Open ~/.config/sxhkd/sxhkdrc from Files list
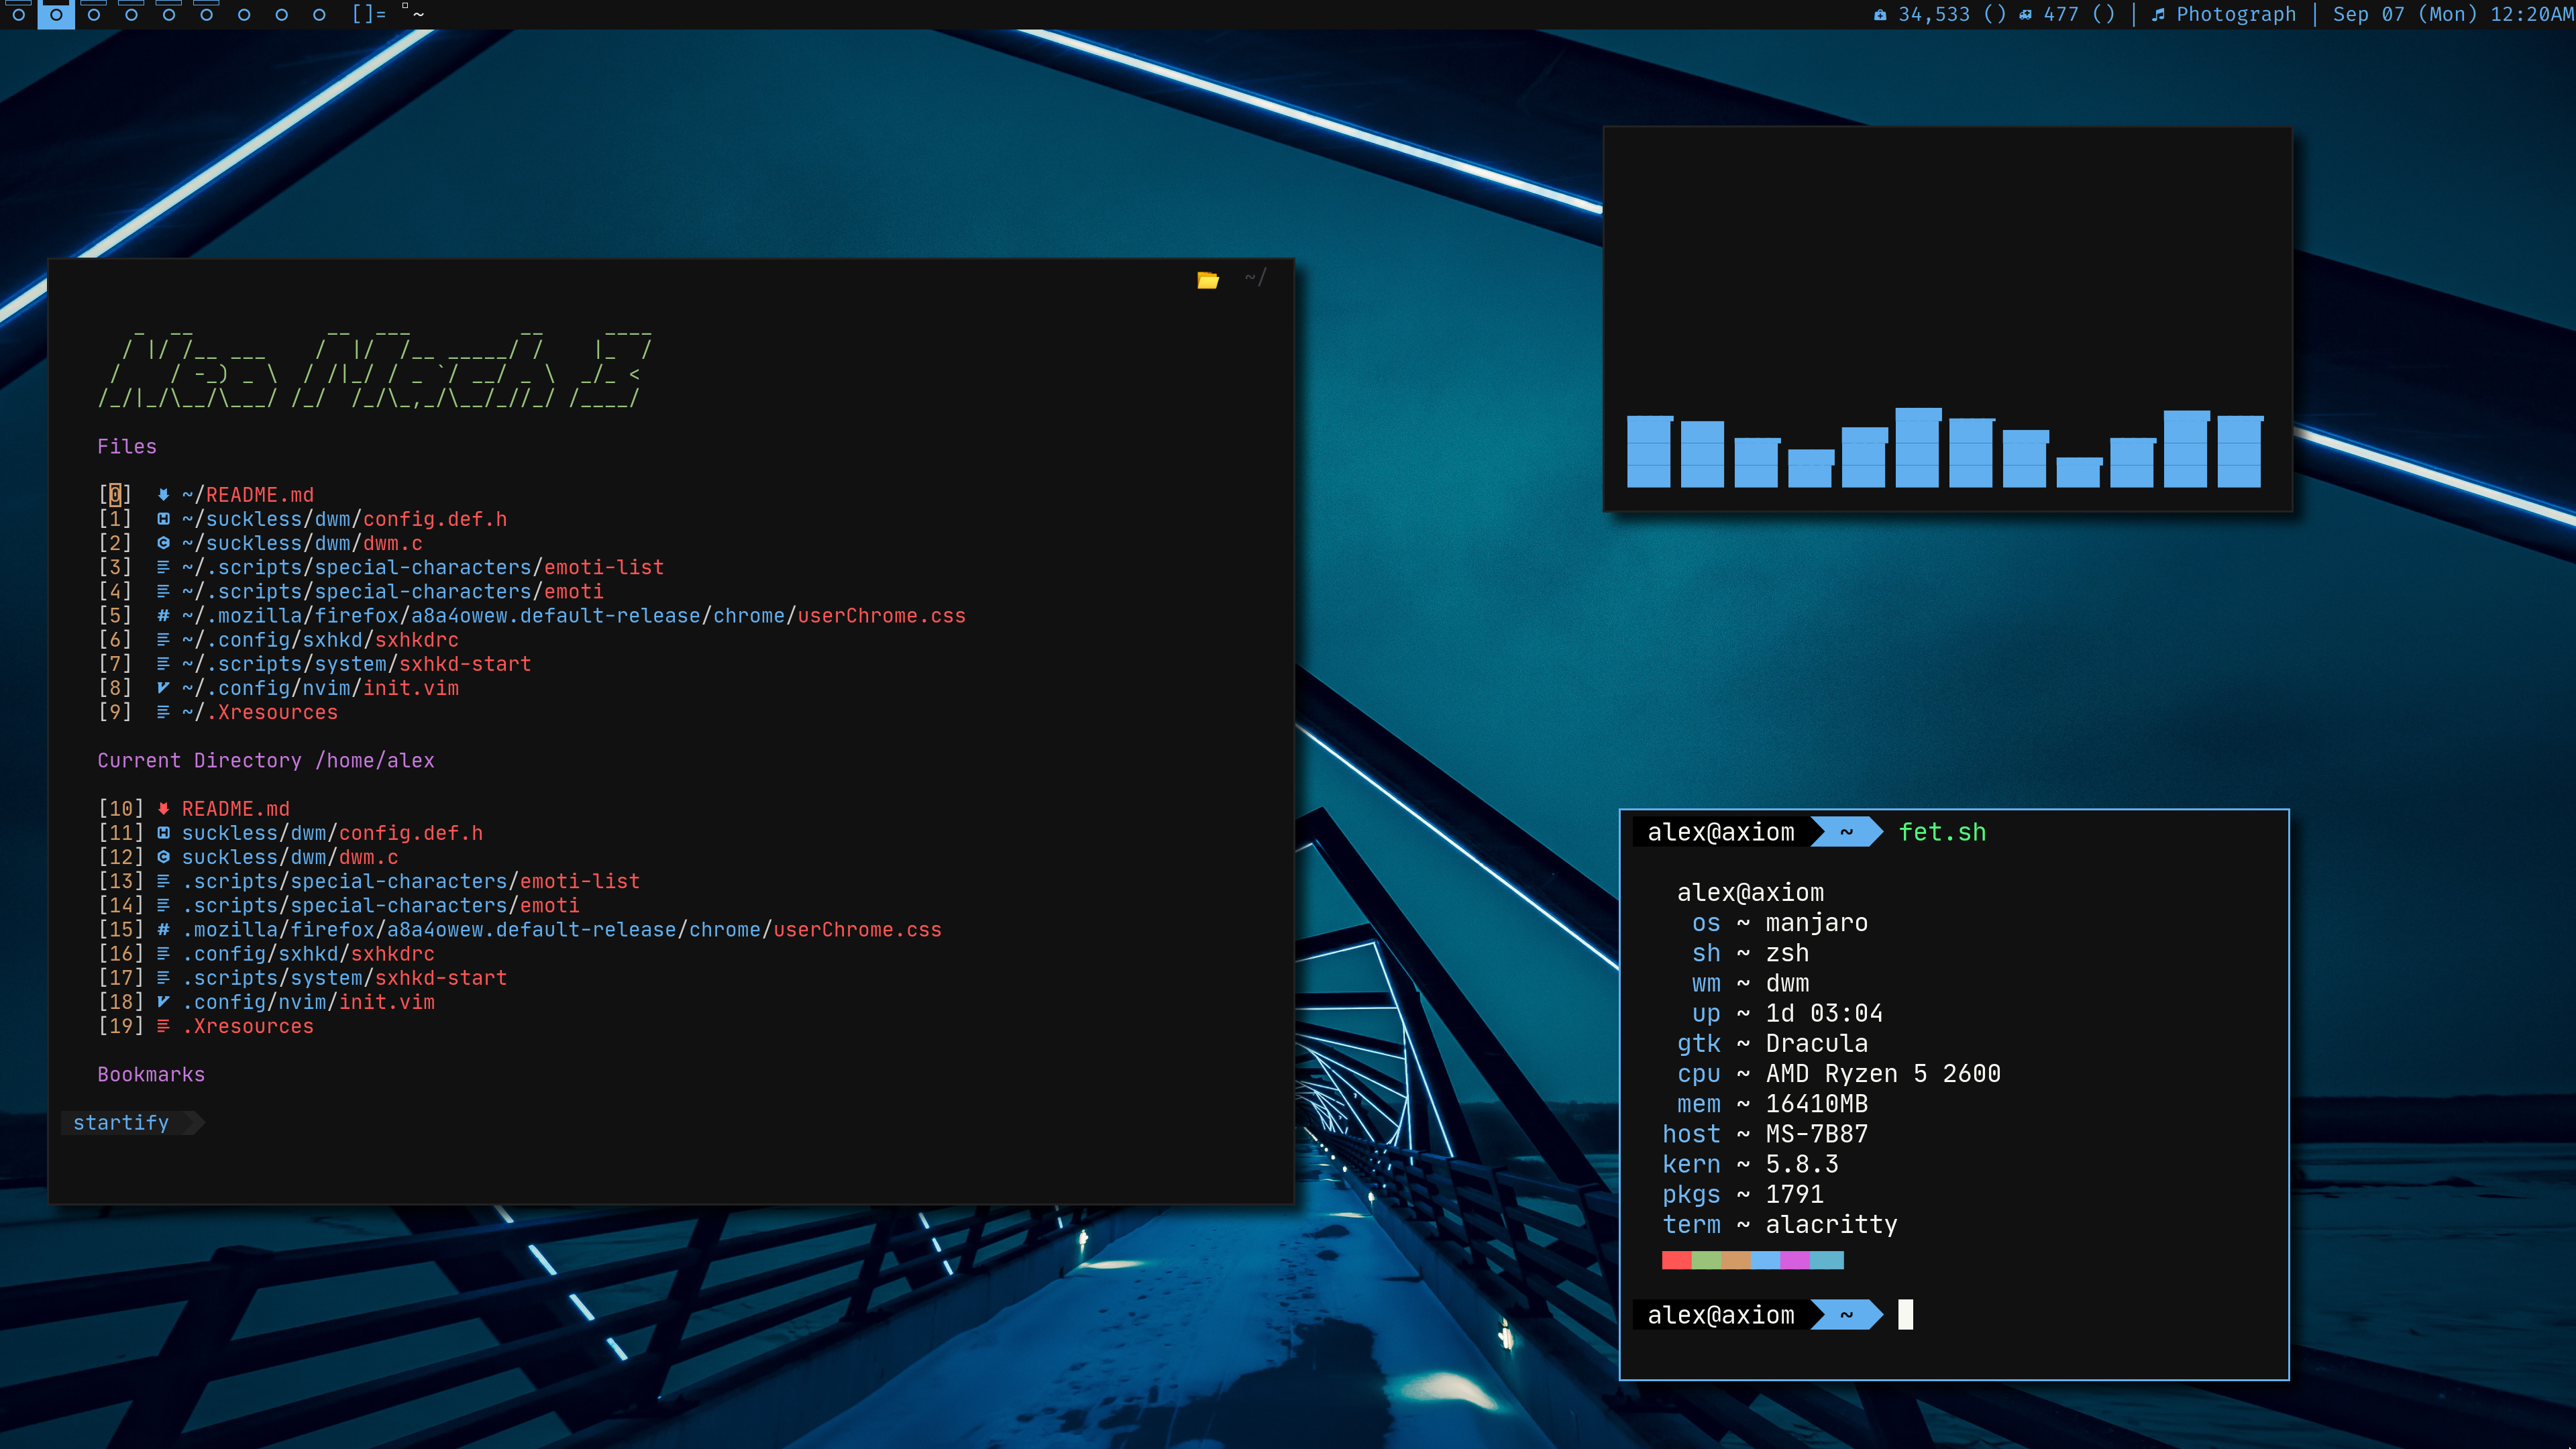Screen dimensions: 2576x1449 pyautogui.click(x=320, y=640)
